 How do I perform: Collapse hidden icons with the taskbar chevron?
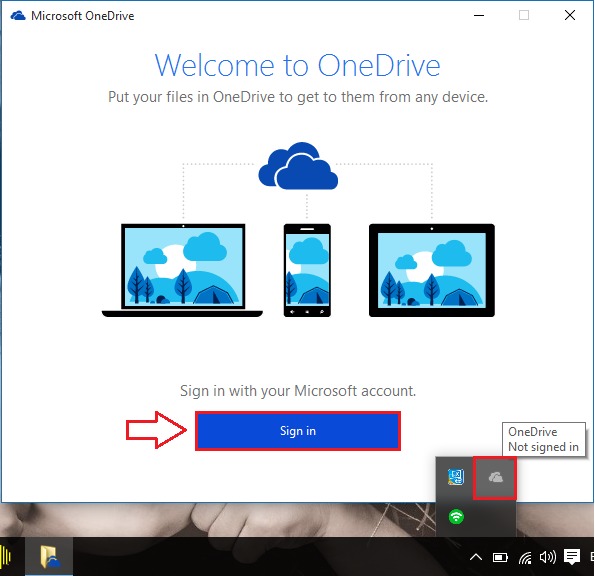tap(476, 557)
